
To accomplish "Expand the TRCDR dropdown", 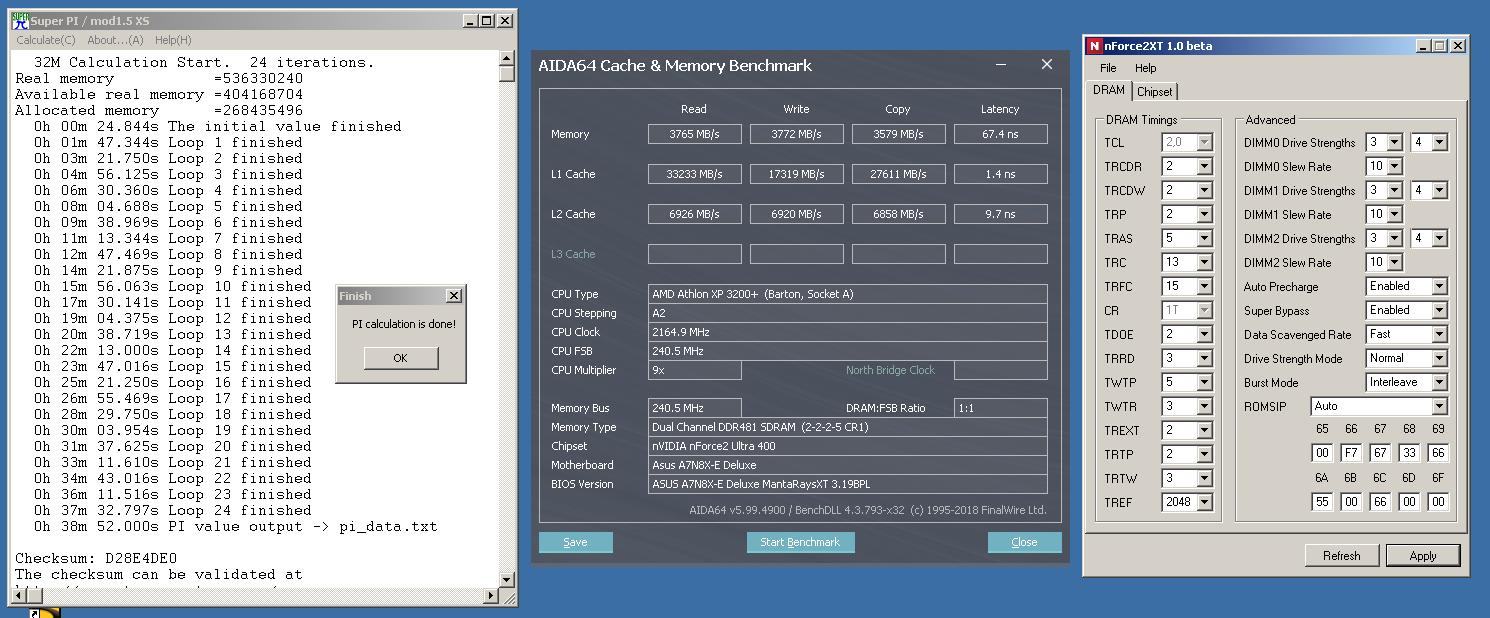I will coord(1204,167).
